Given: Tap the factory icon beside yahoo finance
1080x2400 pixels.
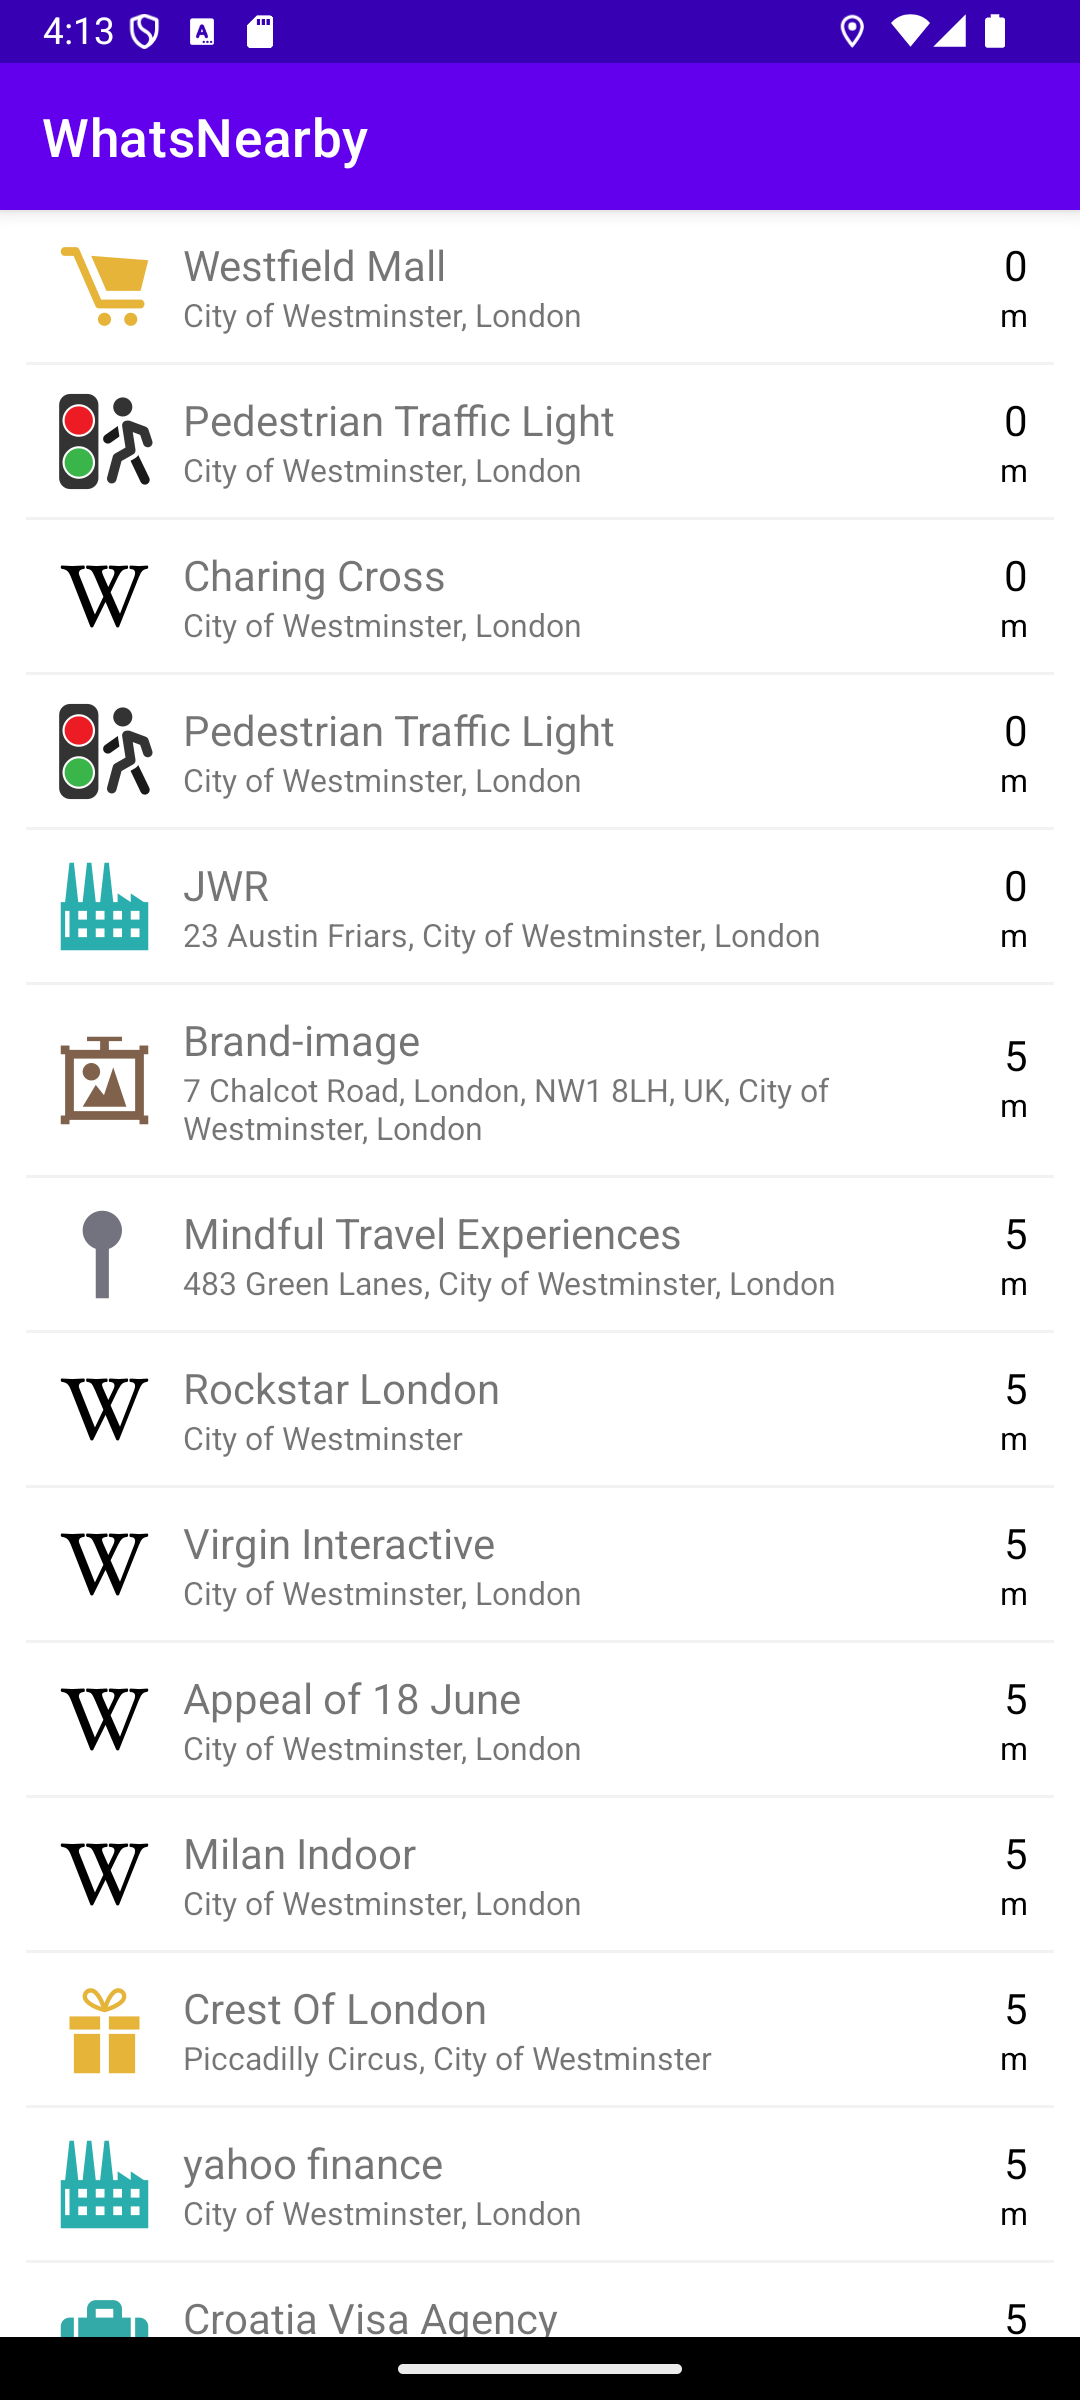Looking at the screenshot, I should (x=104, y=2185).
